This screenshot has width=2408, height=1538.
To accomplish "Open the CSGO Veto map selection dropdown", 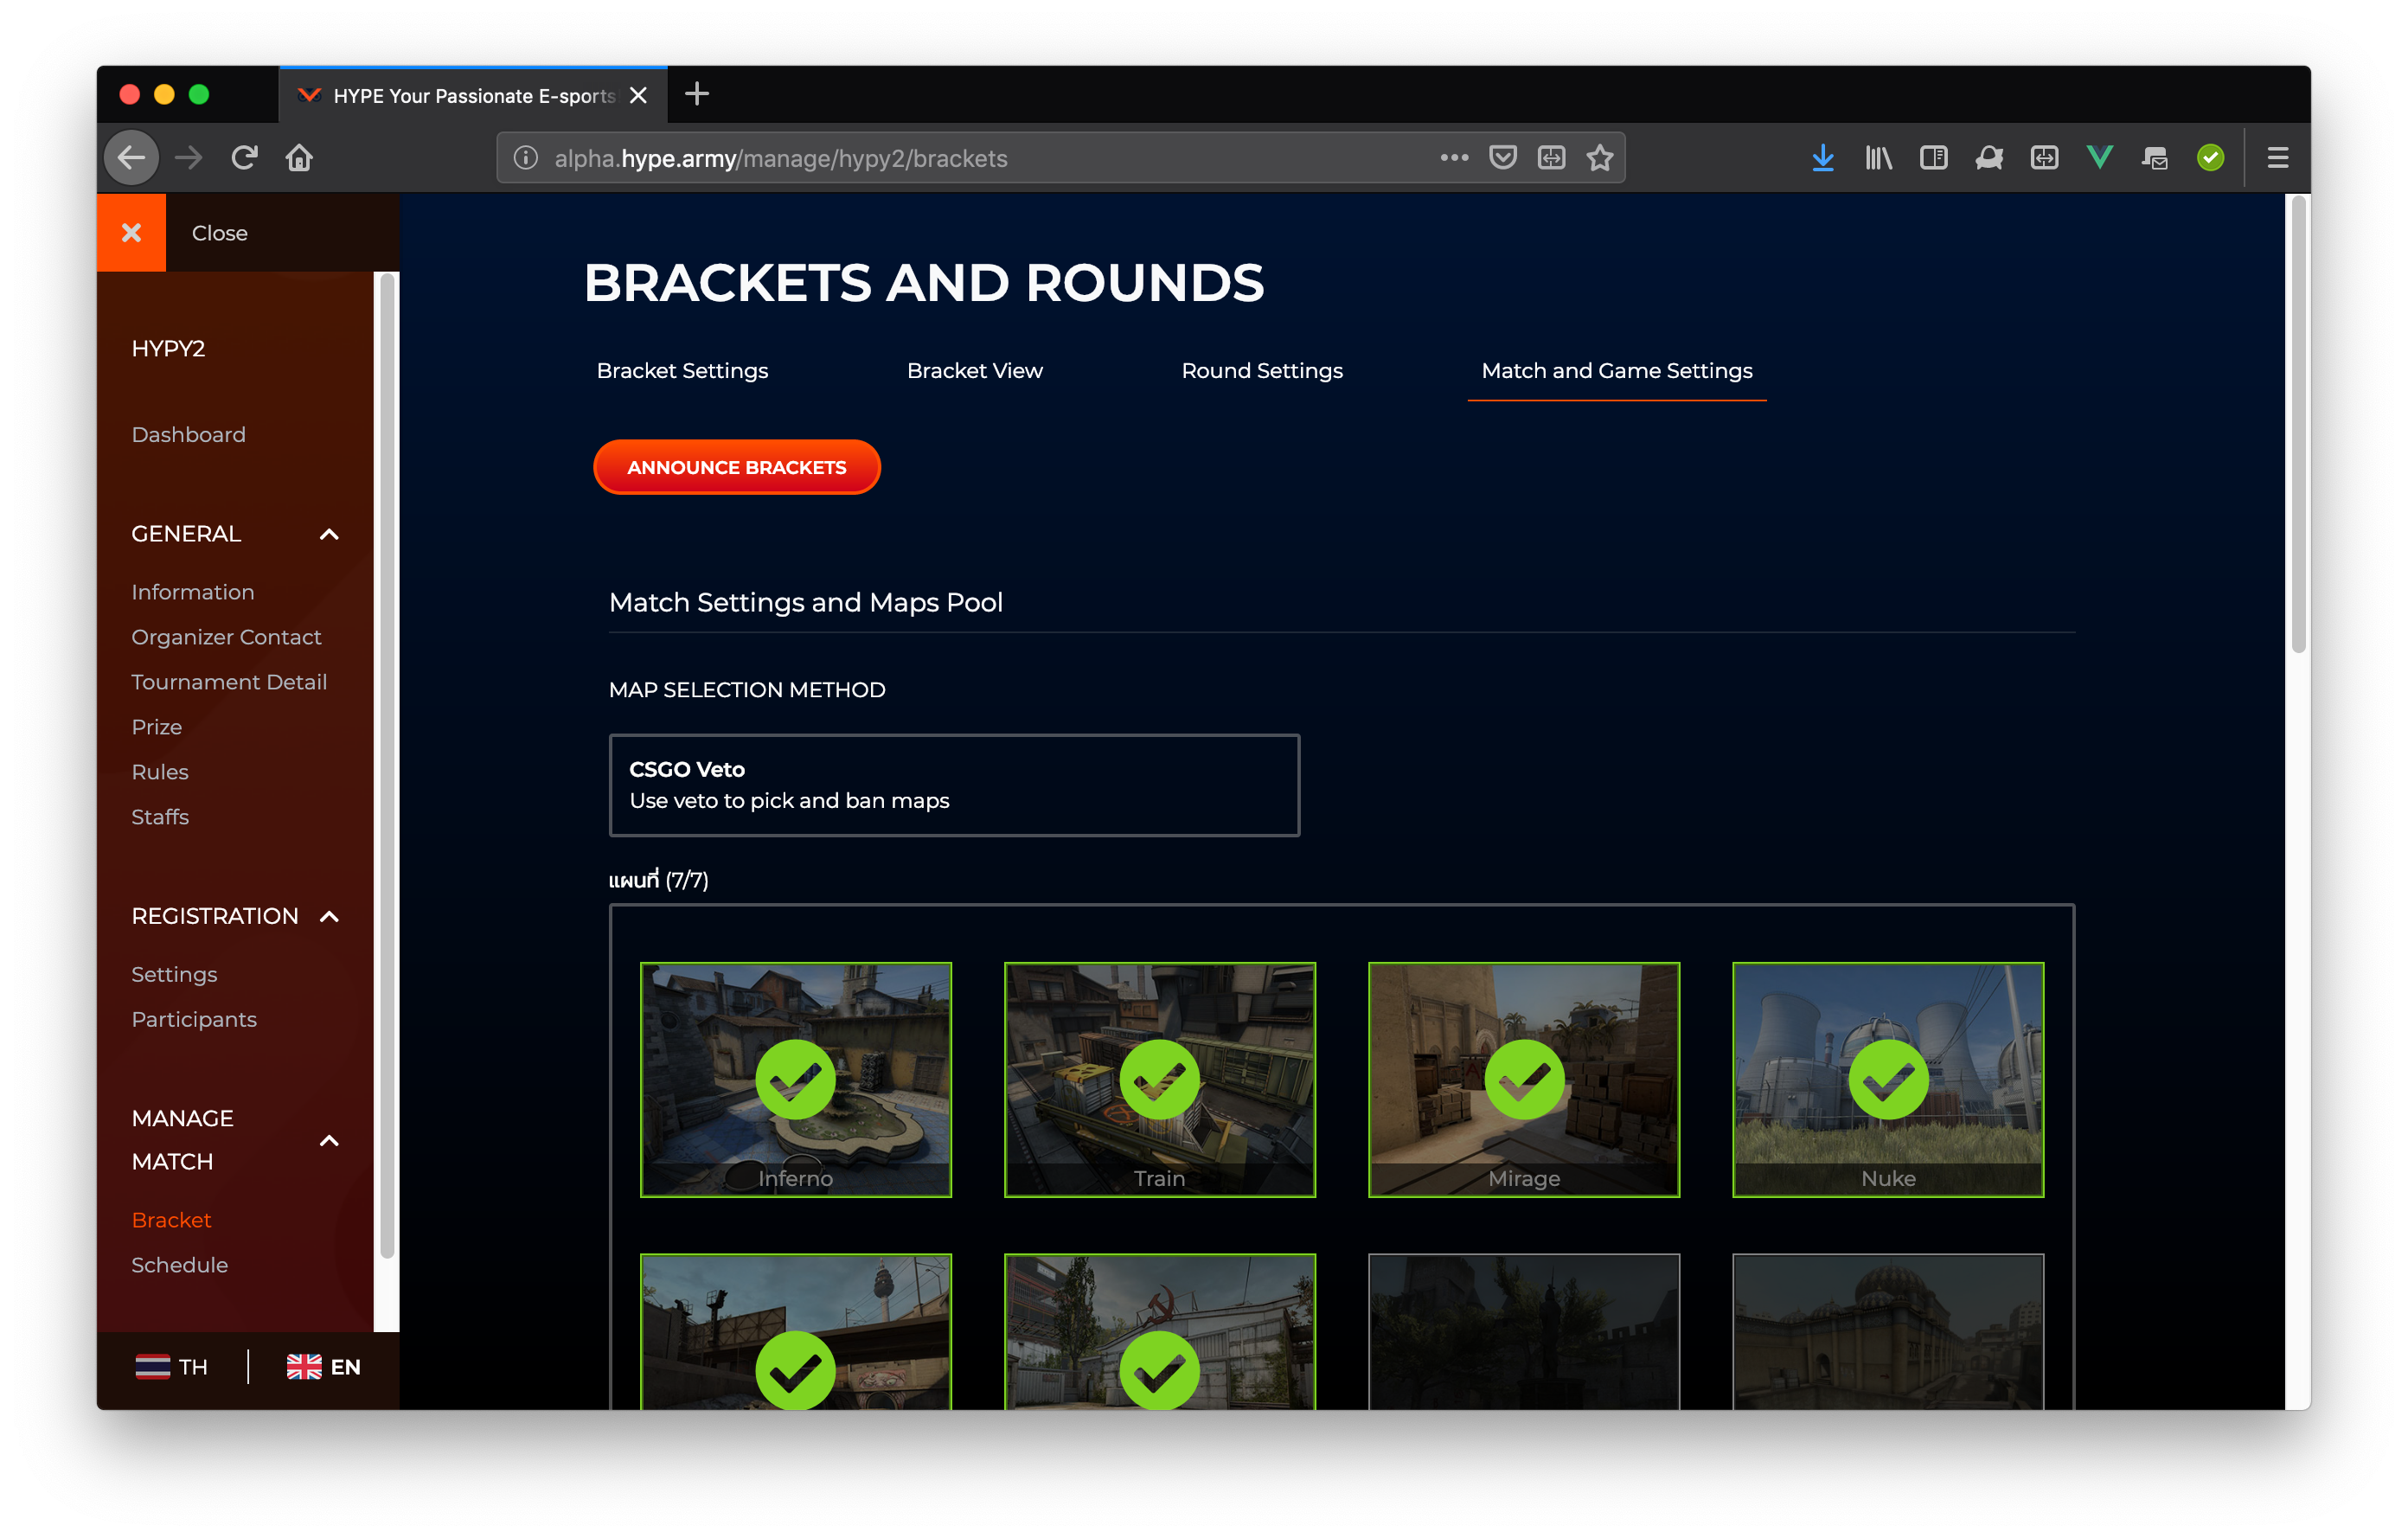I will (x=954, y=785).
